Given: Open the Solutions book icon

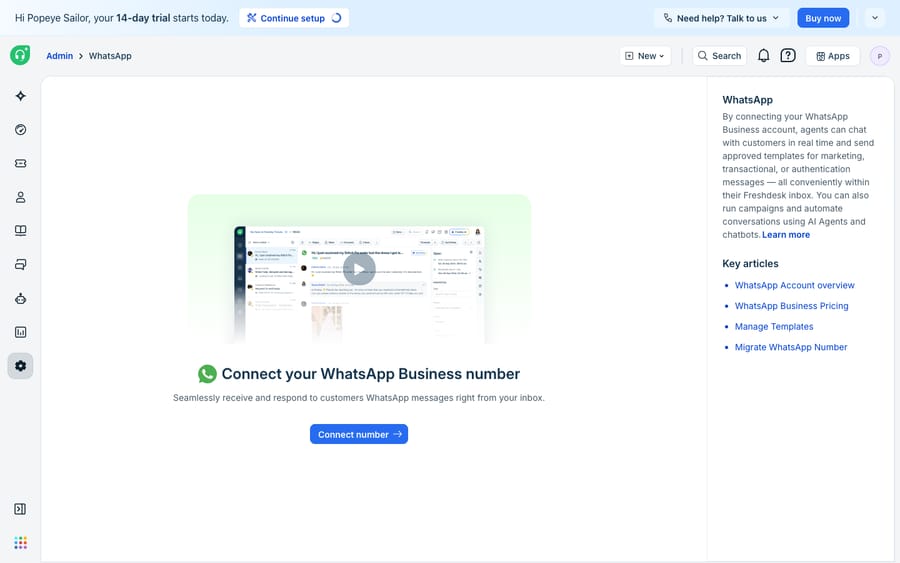Looking at the screenshot, I should [21, 231].
